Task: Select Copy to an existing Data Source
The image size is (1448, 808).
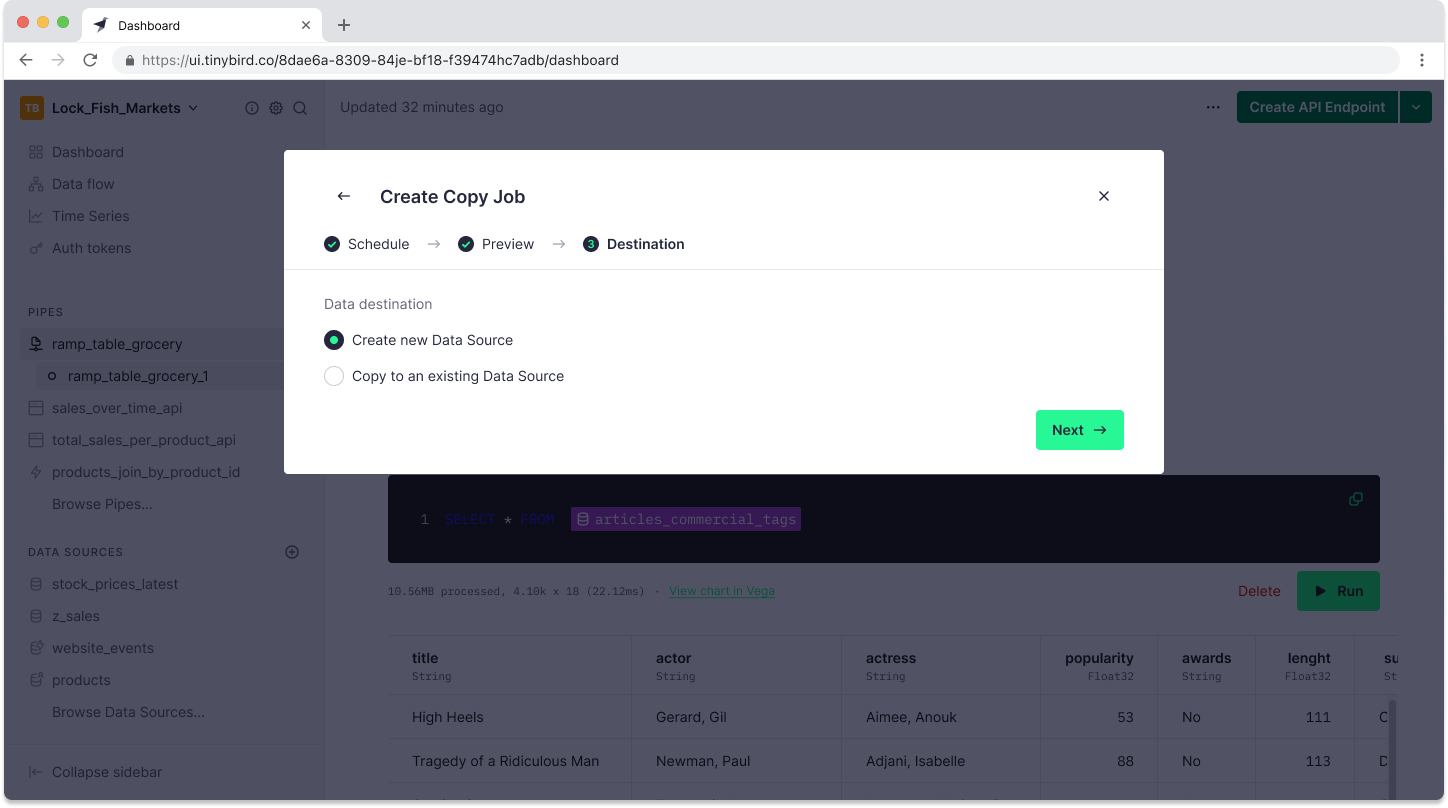Action: [x=334, y=376]
